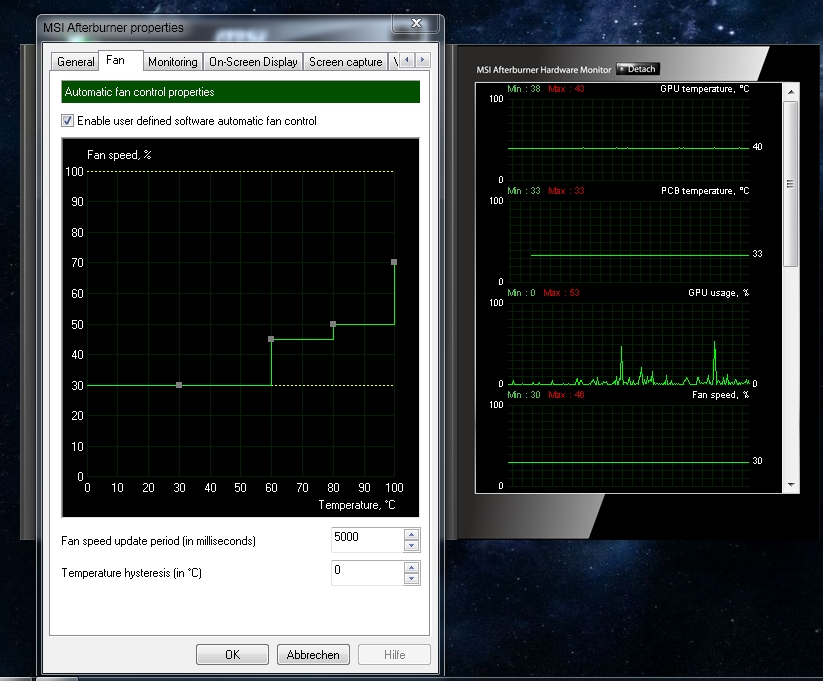Select the Fan tab
Screen dimensions: 823x681
[115, 60]
